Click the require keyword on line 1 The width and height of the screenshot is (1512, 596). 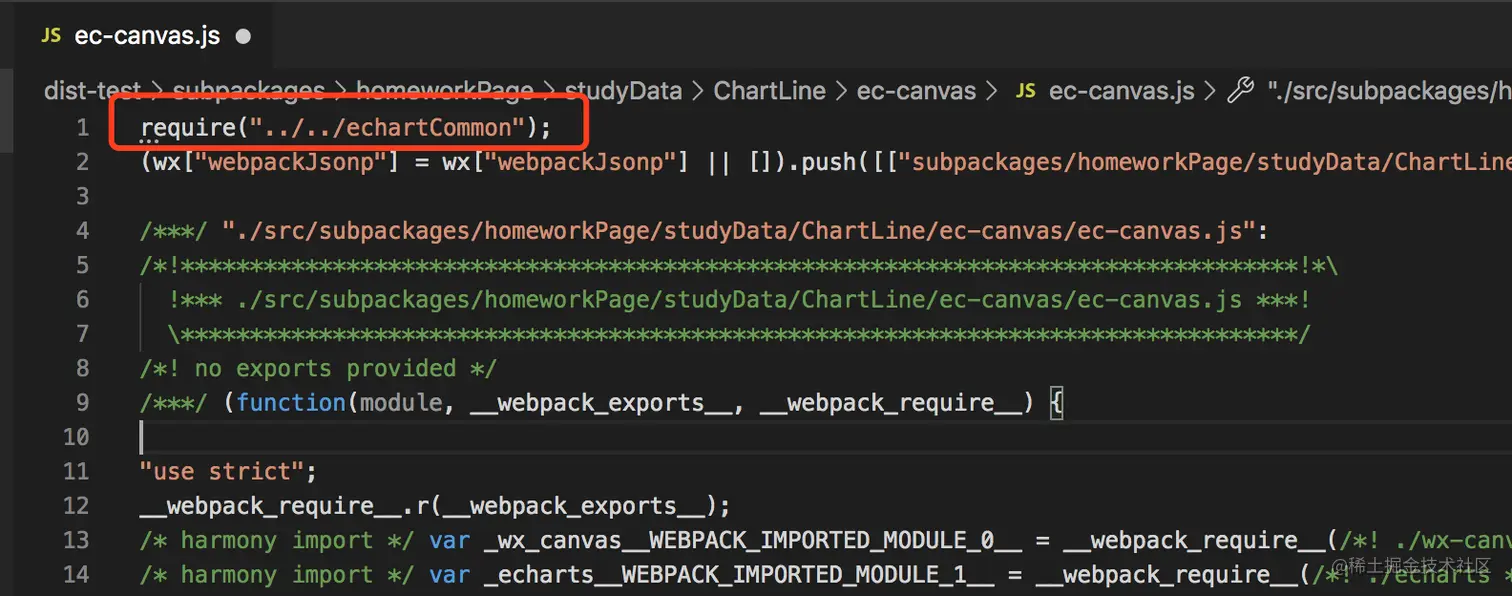(188, 128)
